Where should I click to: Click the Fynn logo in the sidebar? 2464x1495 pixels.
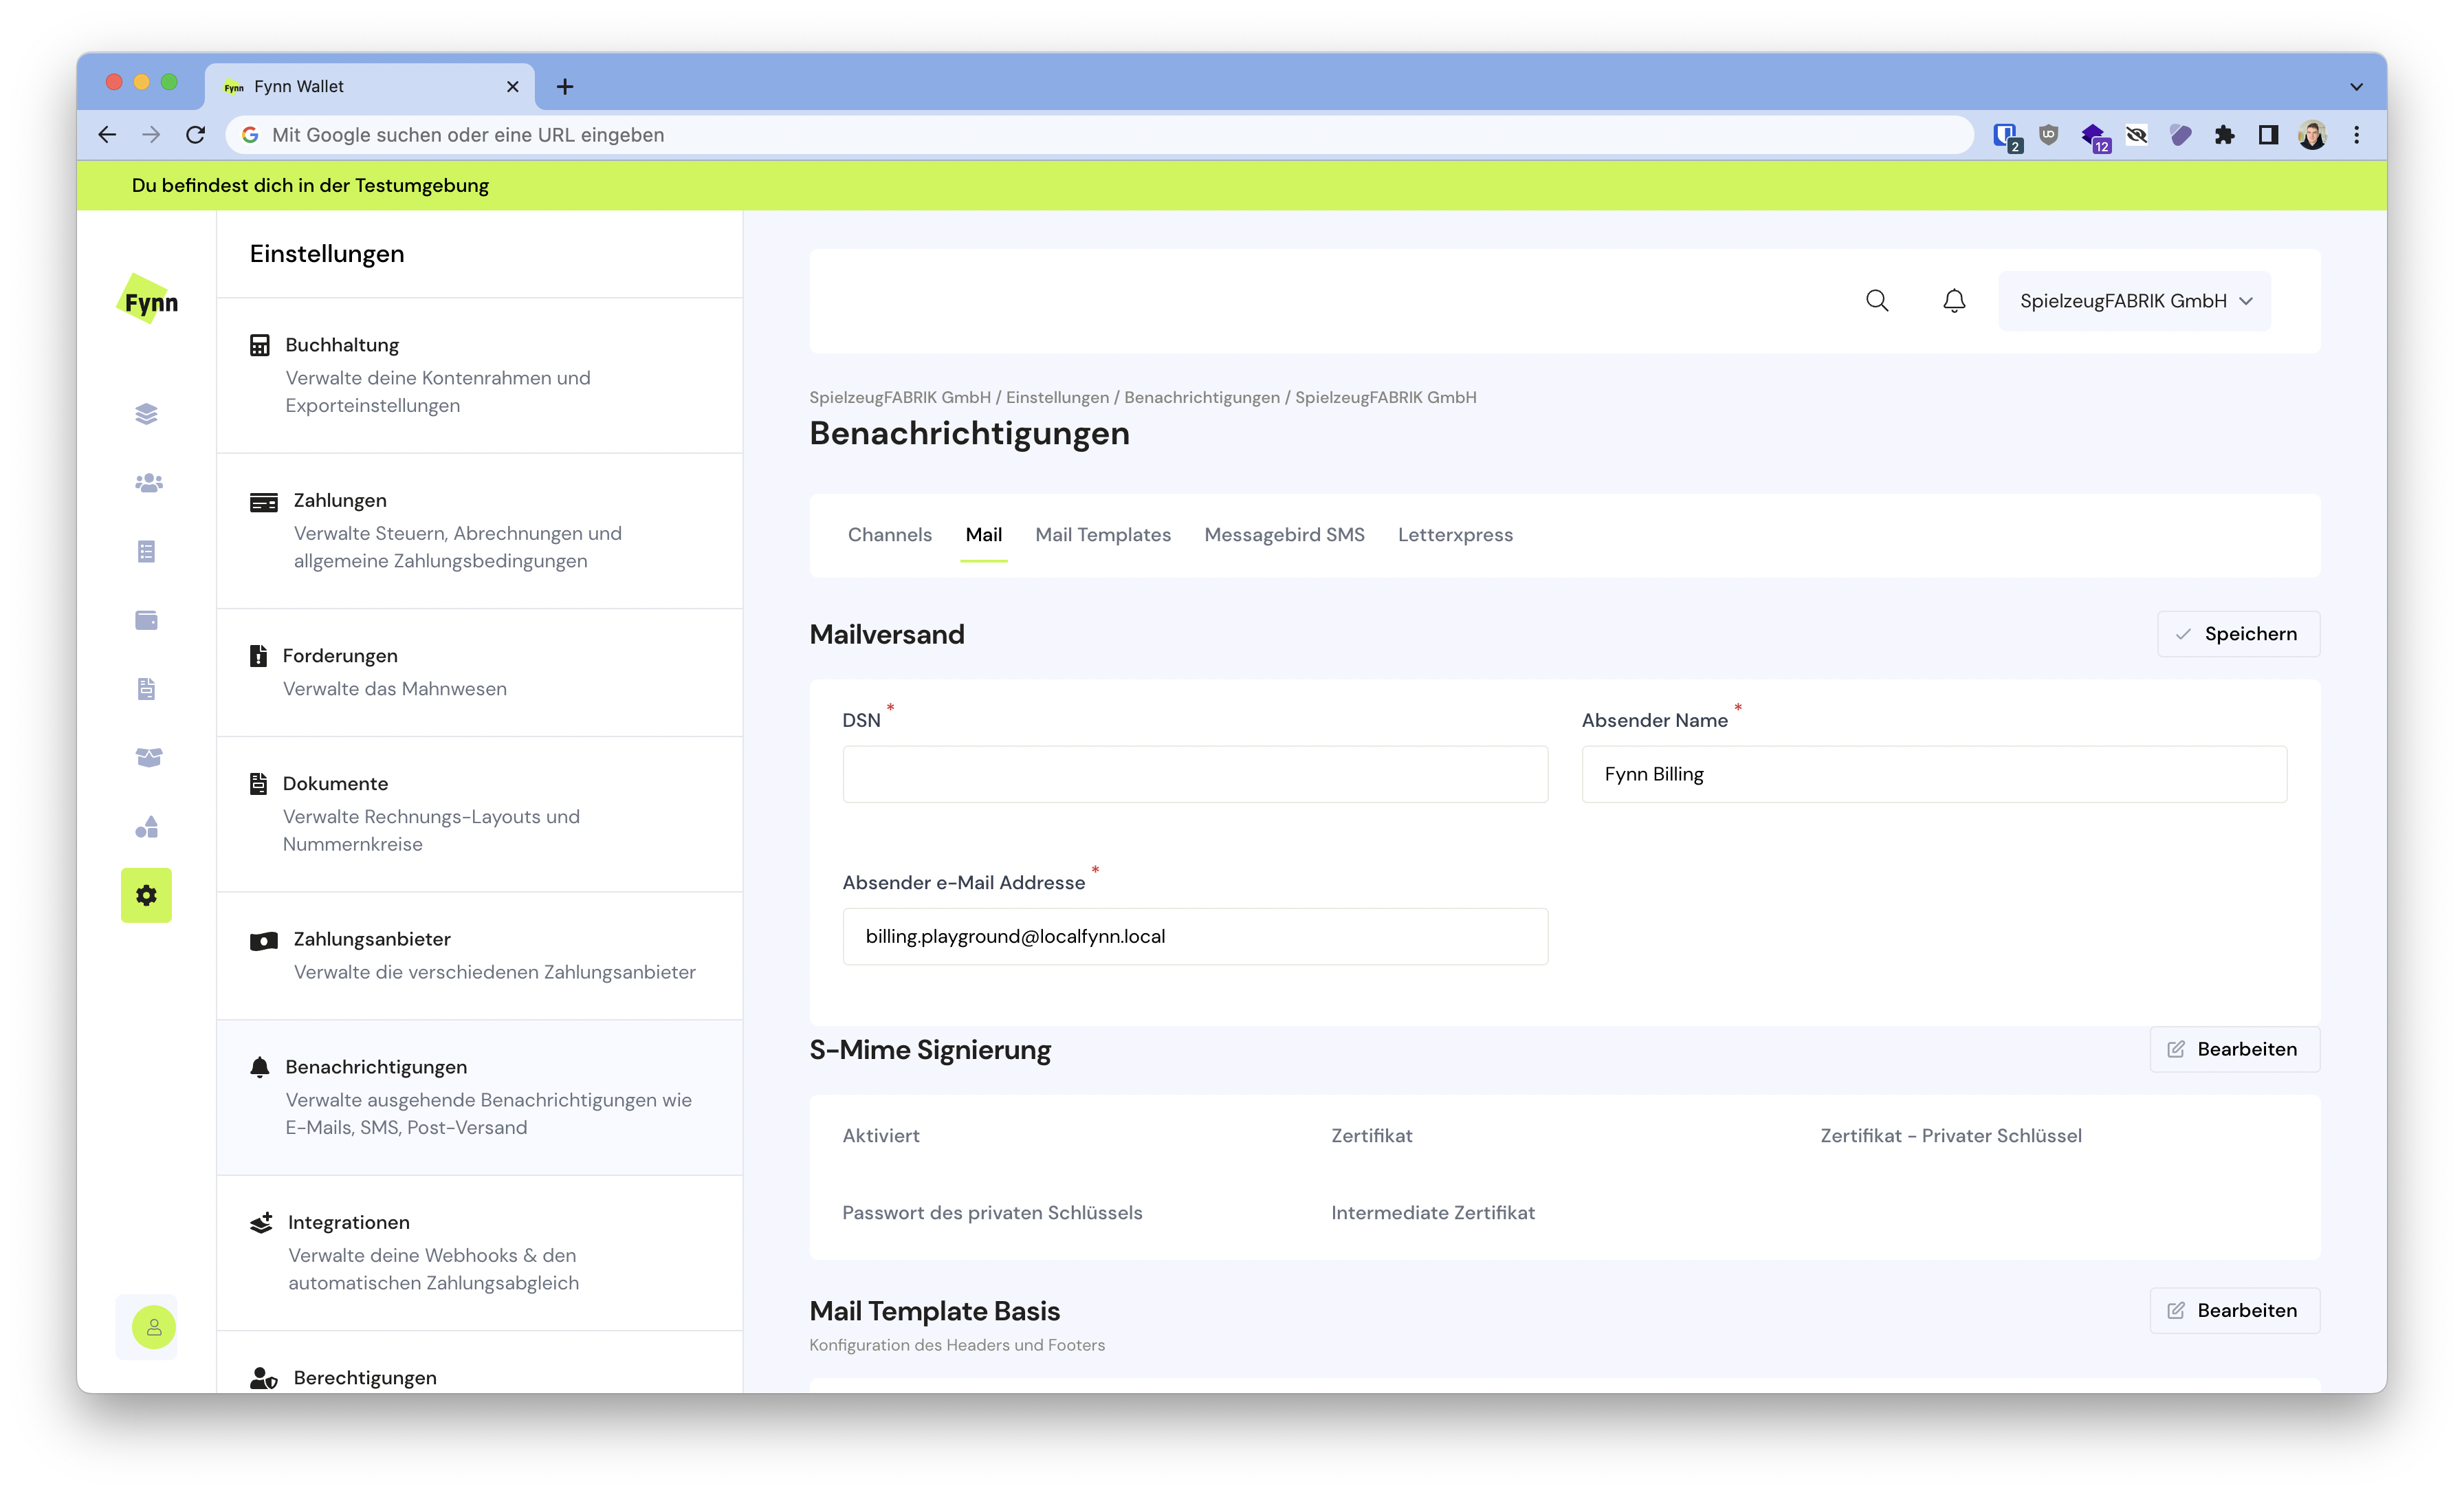click(148, 299)
